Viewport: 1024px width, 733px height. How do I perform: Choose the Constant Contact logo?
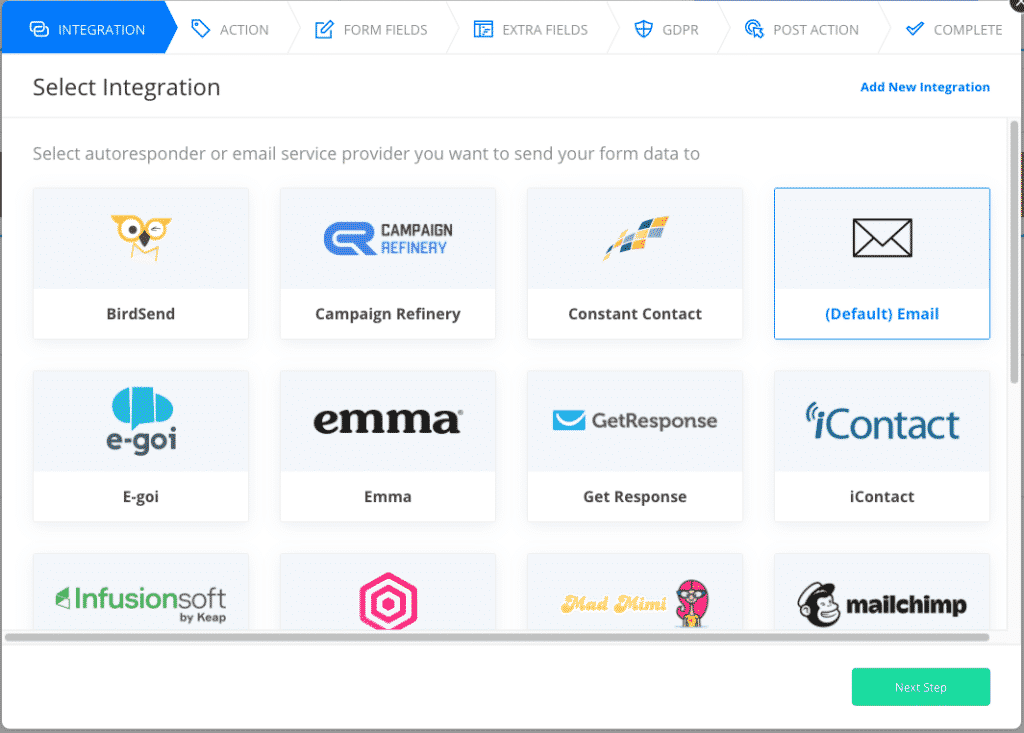[x=635, y=238]
